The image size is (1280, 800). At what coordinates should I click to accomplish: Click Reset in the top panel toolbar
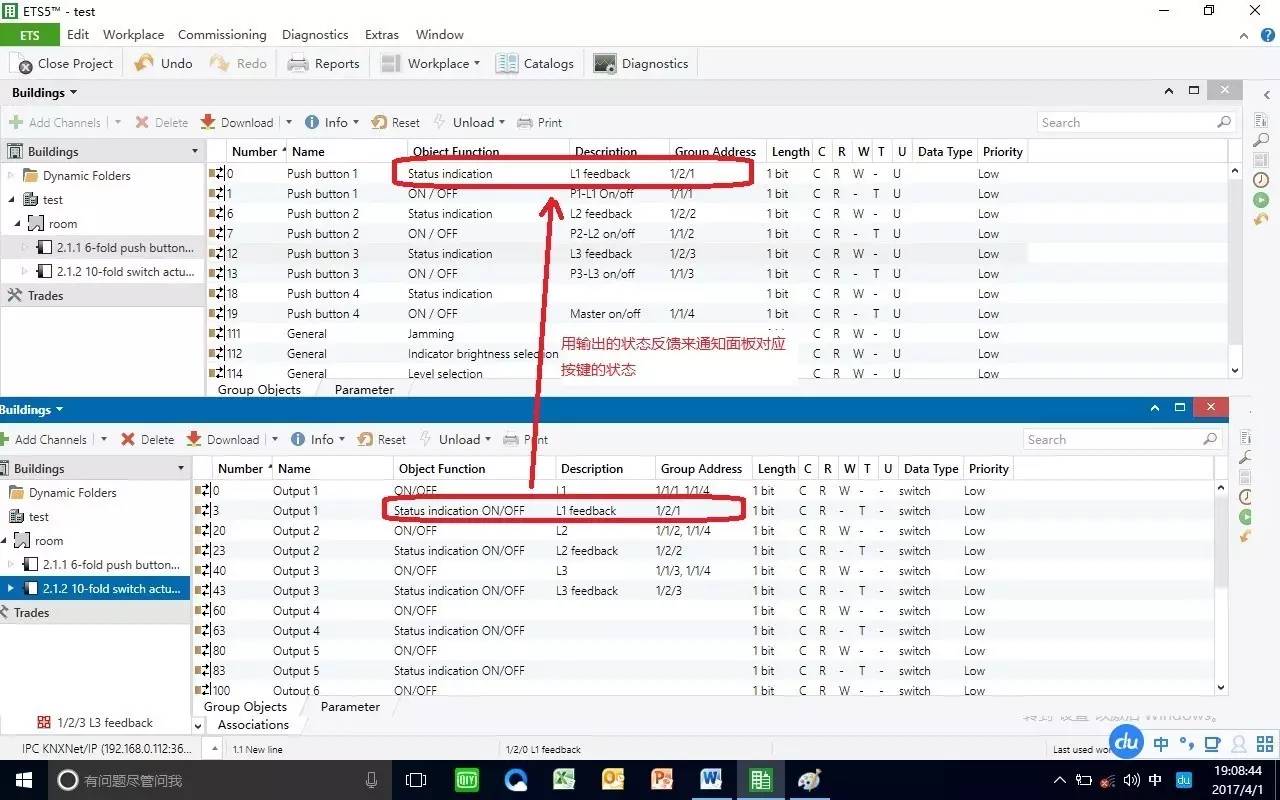(x=396, y=122)
